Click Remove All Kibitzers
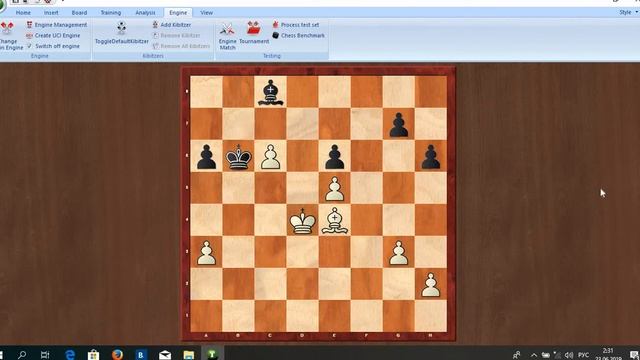The height and width of the screenshot is (360, 640). click(181, 46)
